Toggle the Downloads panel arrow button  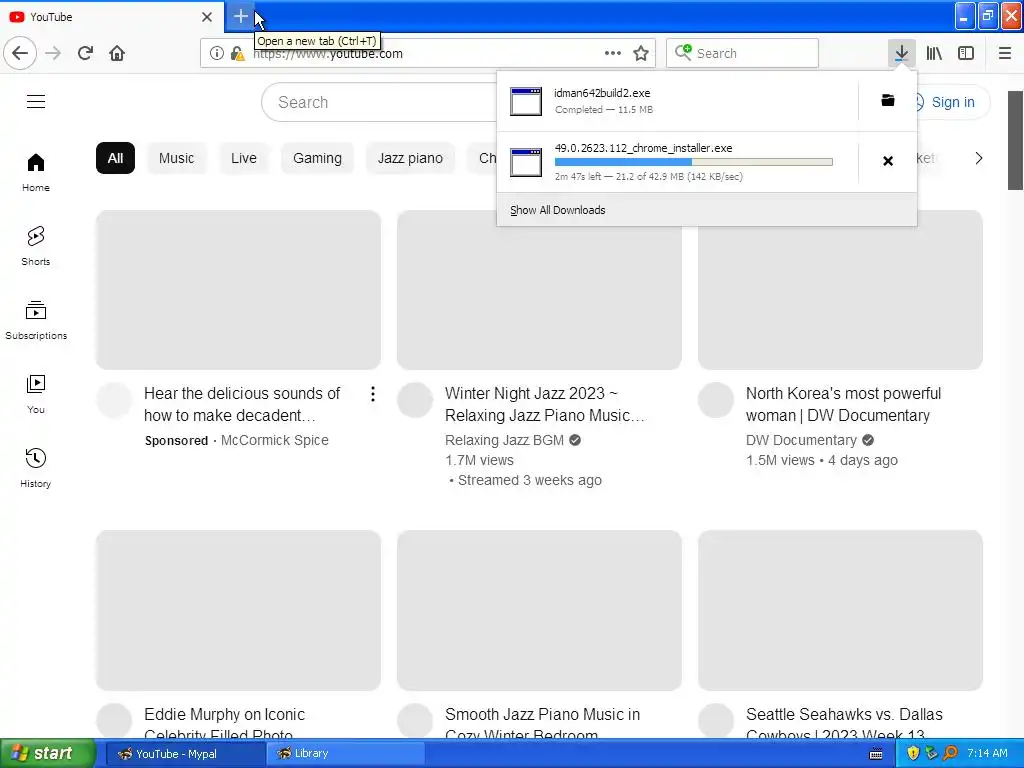[x=901, y=53]
